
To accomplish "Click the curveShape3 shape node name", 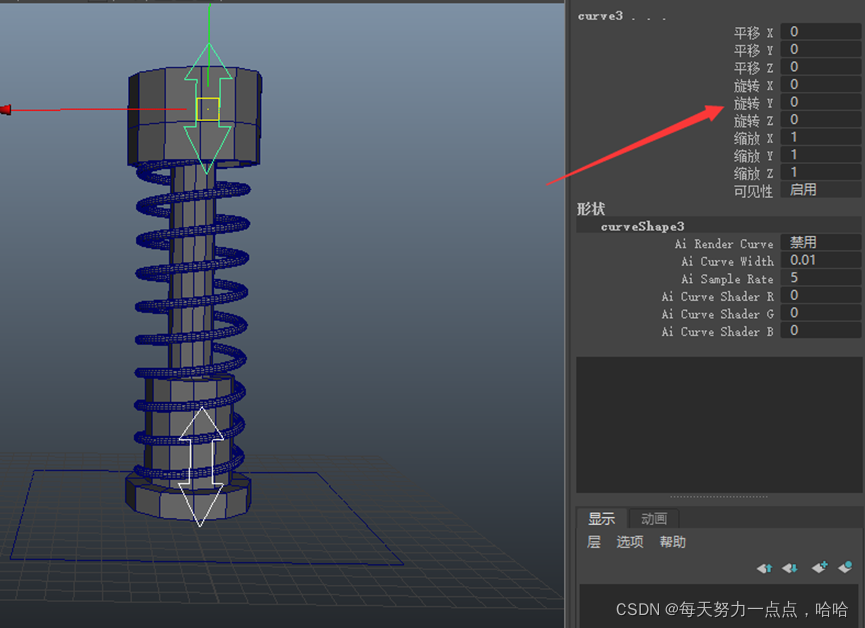I will click(x=642, y=227).
